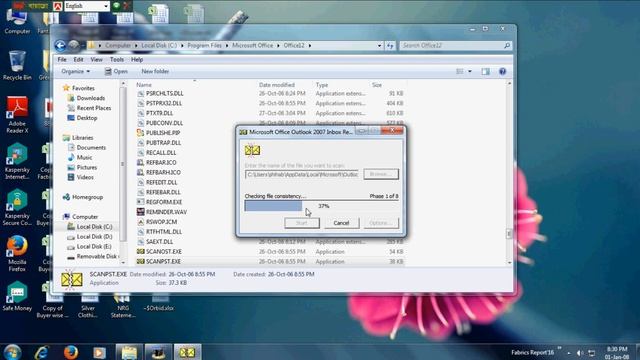The height and width of the screenshot is (360, 640).
Task: Click the Explorer Back navigation arrow
Action: [60, 45]
